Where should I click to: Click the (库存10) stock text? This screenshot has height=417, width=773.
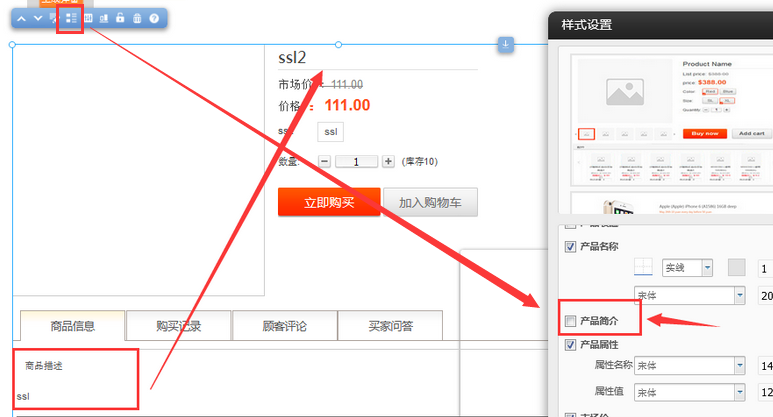pos(420,162)
